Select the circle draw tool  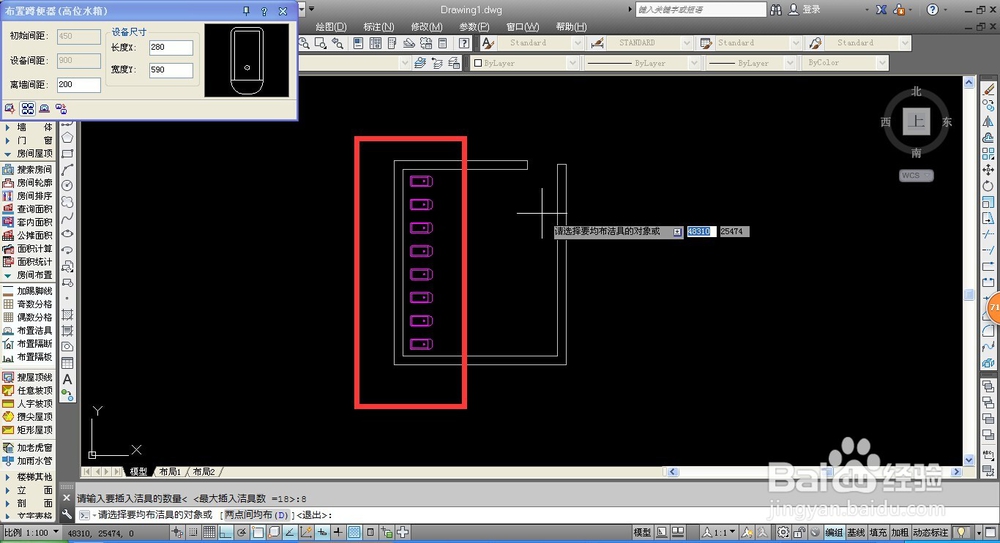click(67, 186)
